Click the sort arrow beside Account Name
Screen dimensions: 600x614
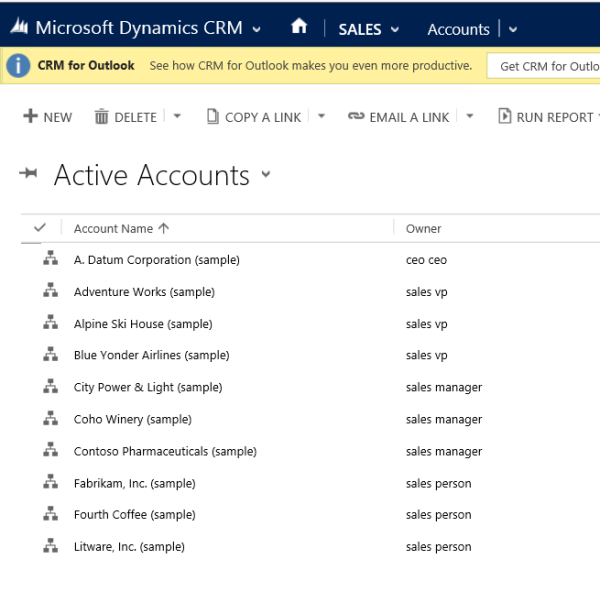(164, 228)
